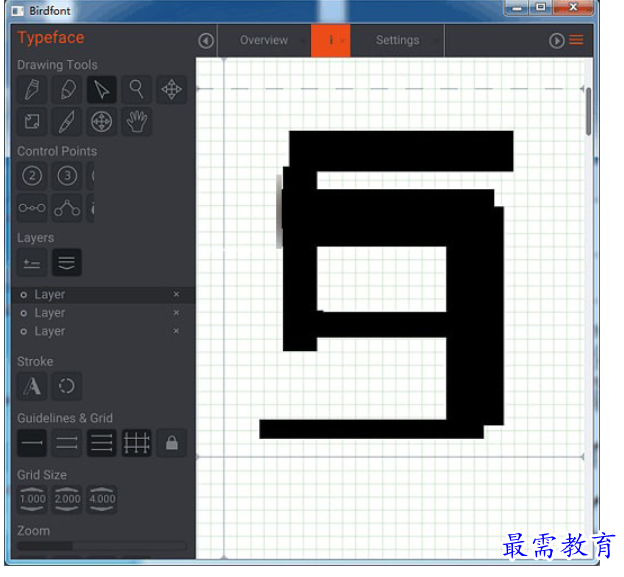Select the Pen tool in Drawing Tools
Image resolution: width=624 pixels, height=577 pixels.
32,90
